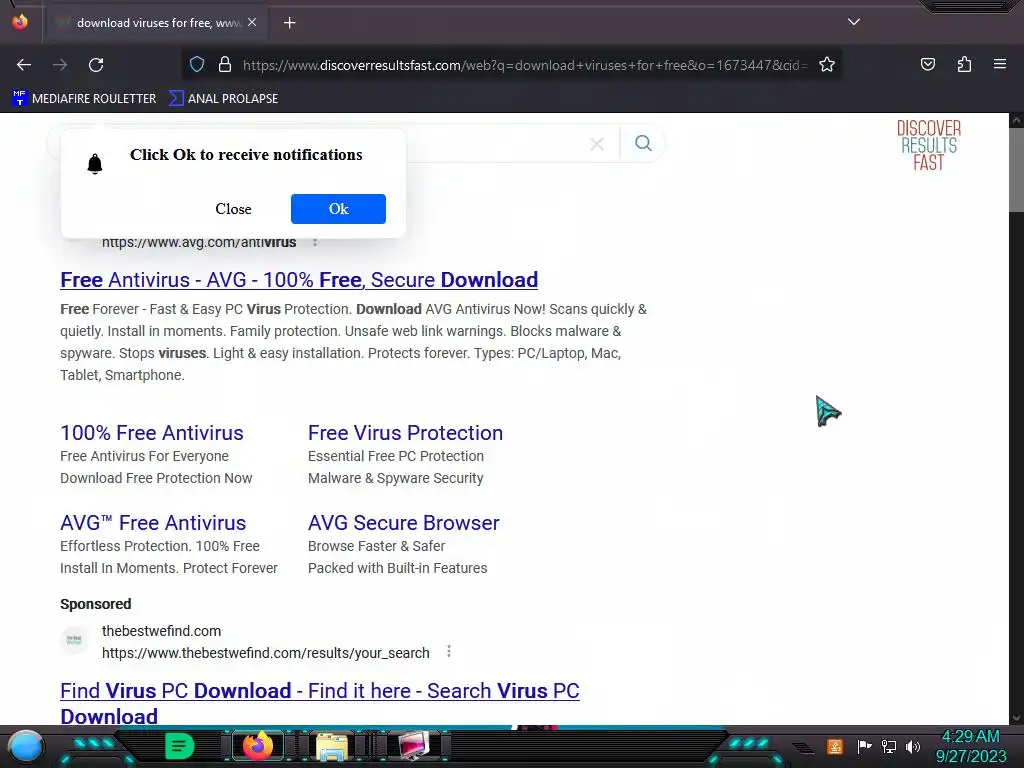Viewport: 1024px width, 768px height.
Task: Click the 'Sponsored' label
Action: coord(95,604)
